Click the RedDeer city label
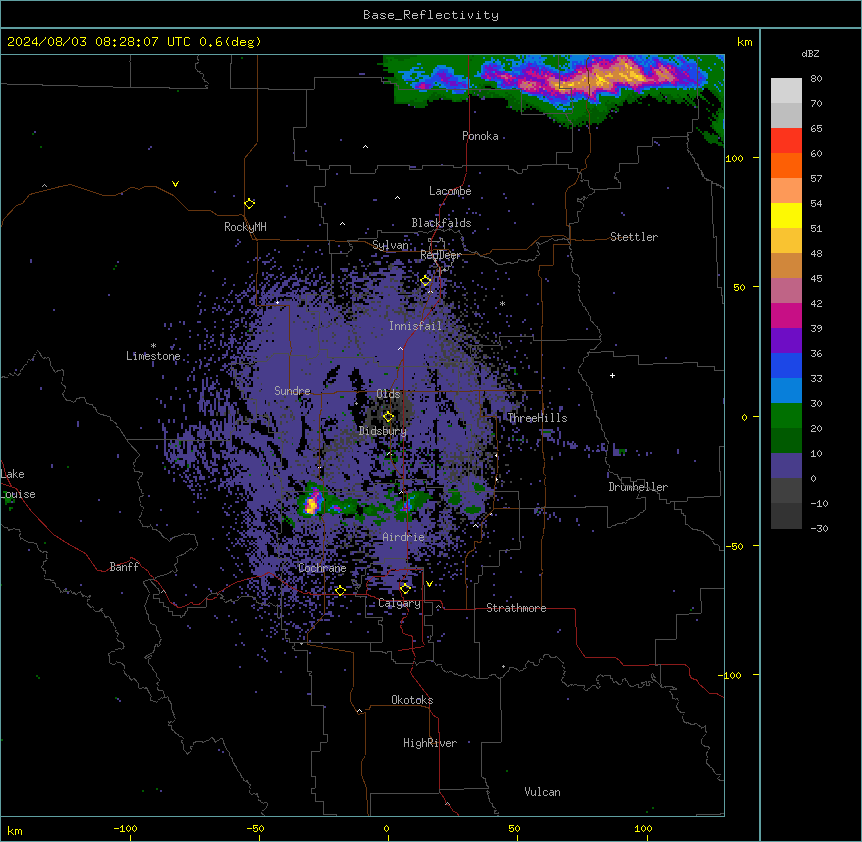 pos(440,255)
